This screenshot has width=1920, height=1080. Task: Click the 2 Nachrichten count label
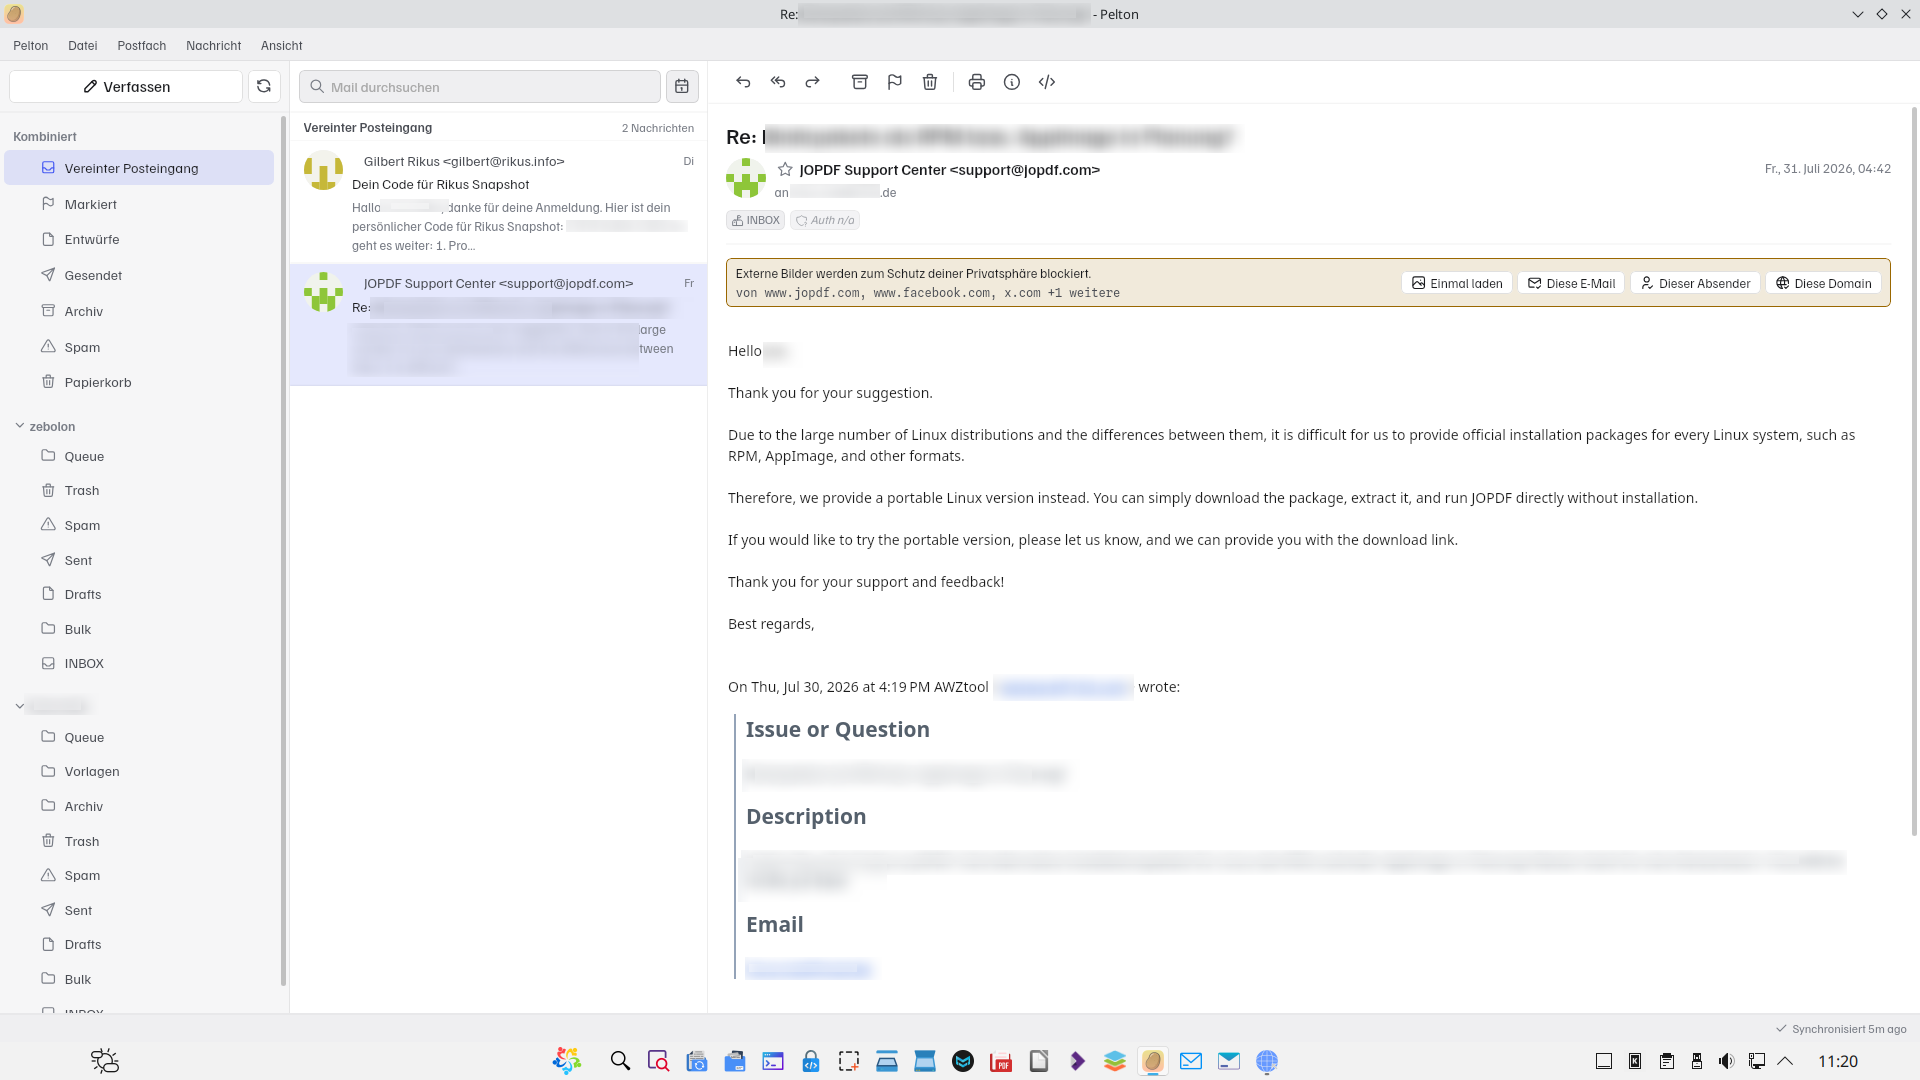(x=658, y=128)
